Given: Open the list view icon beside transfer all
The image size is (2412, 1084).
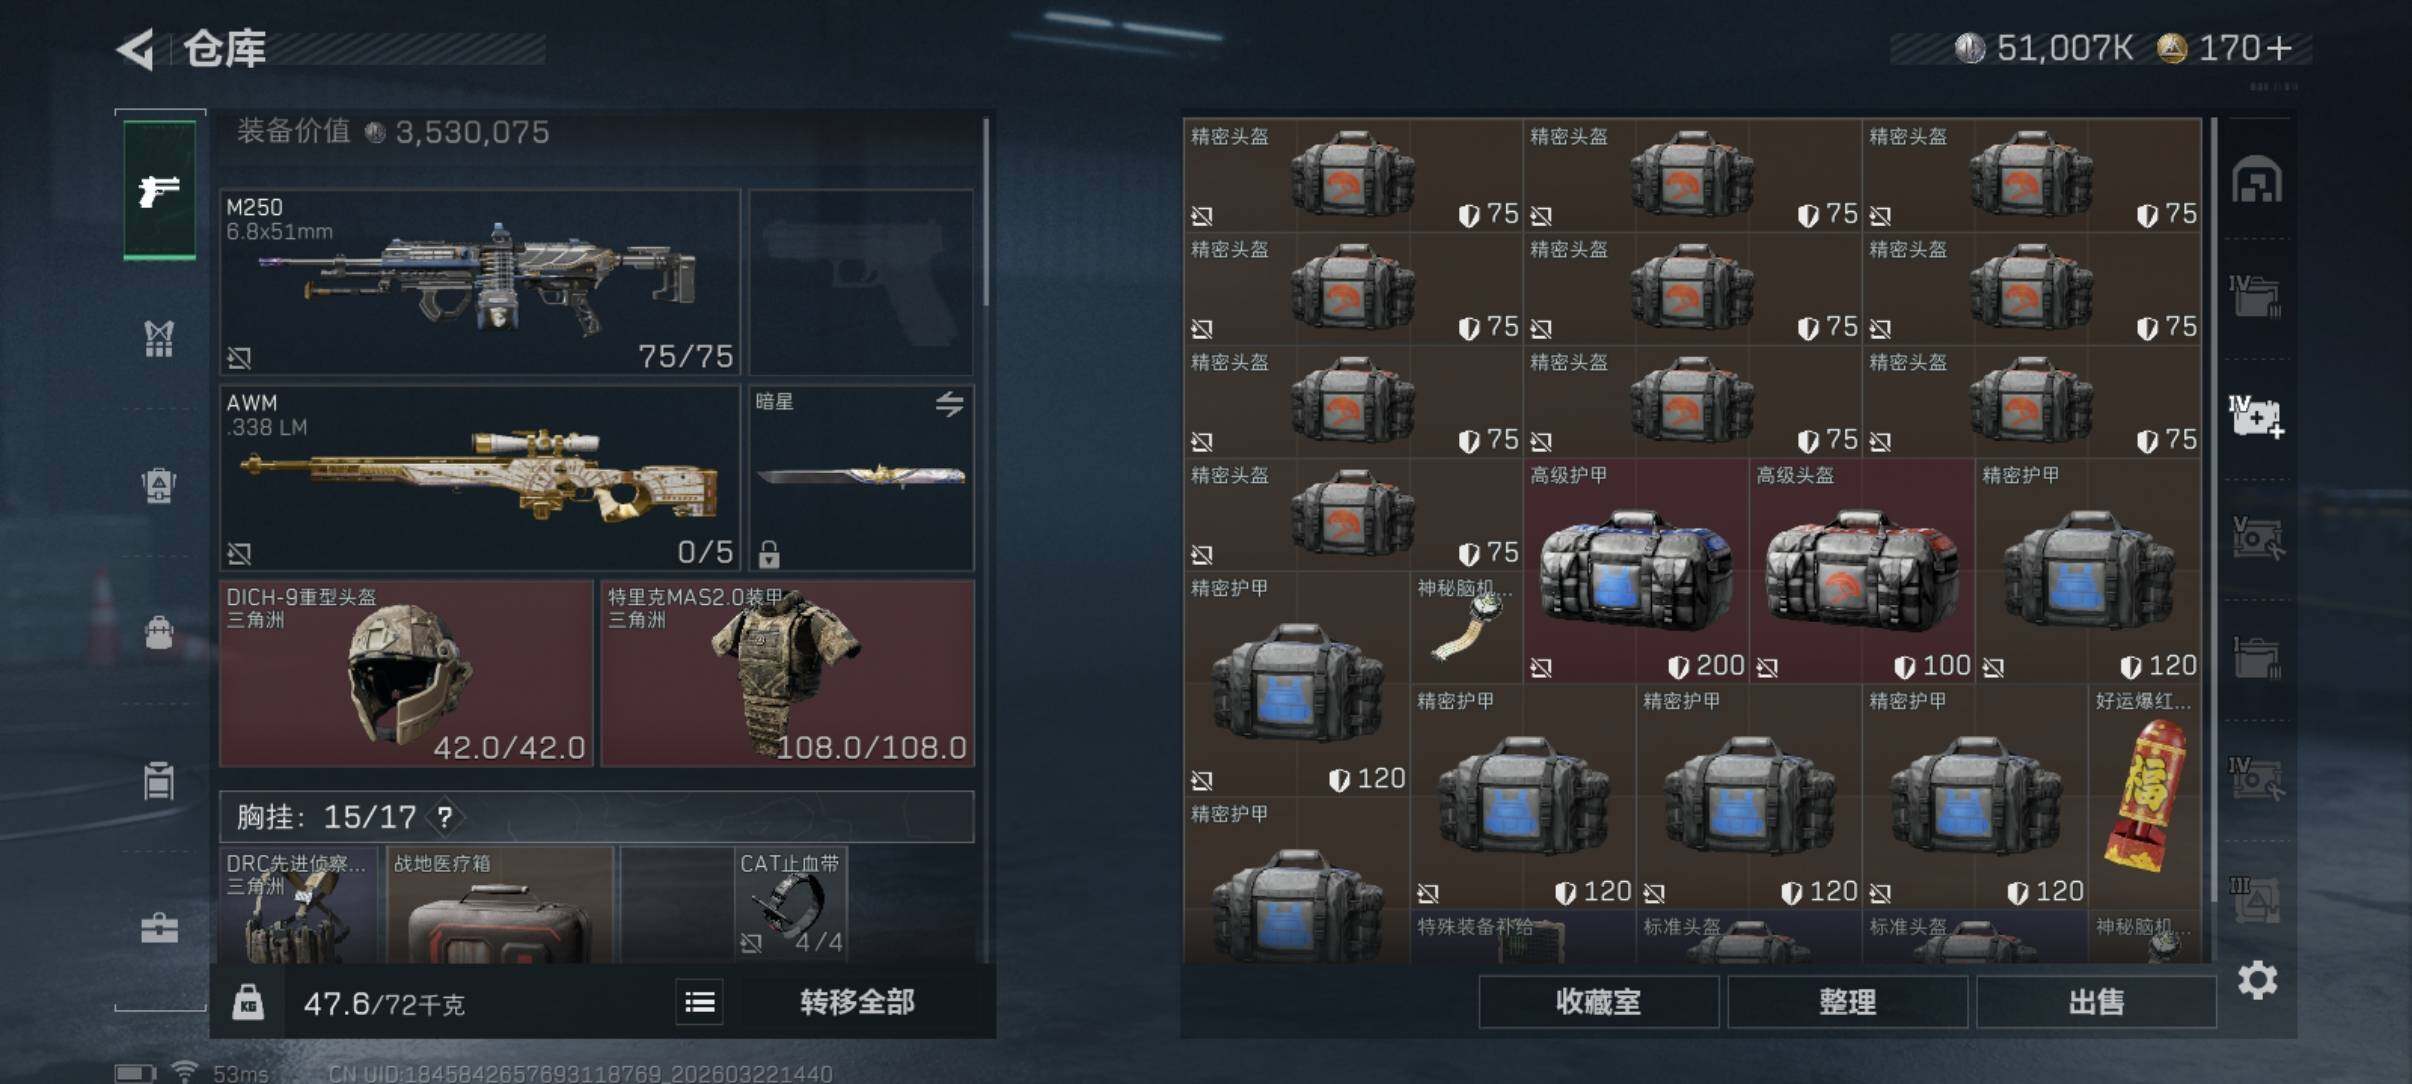Looking at the screenshot, I should [x=700, y=1002].
